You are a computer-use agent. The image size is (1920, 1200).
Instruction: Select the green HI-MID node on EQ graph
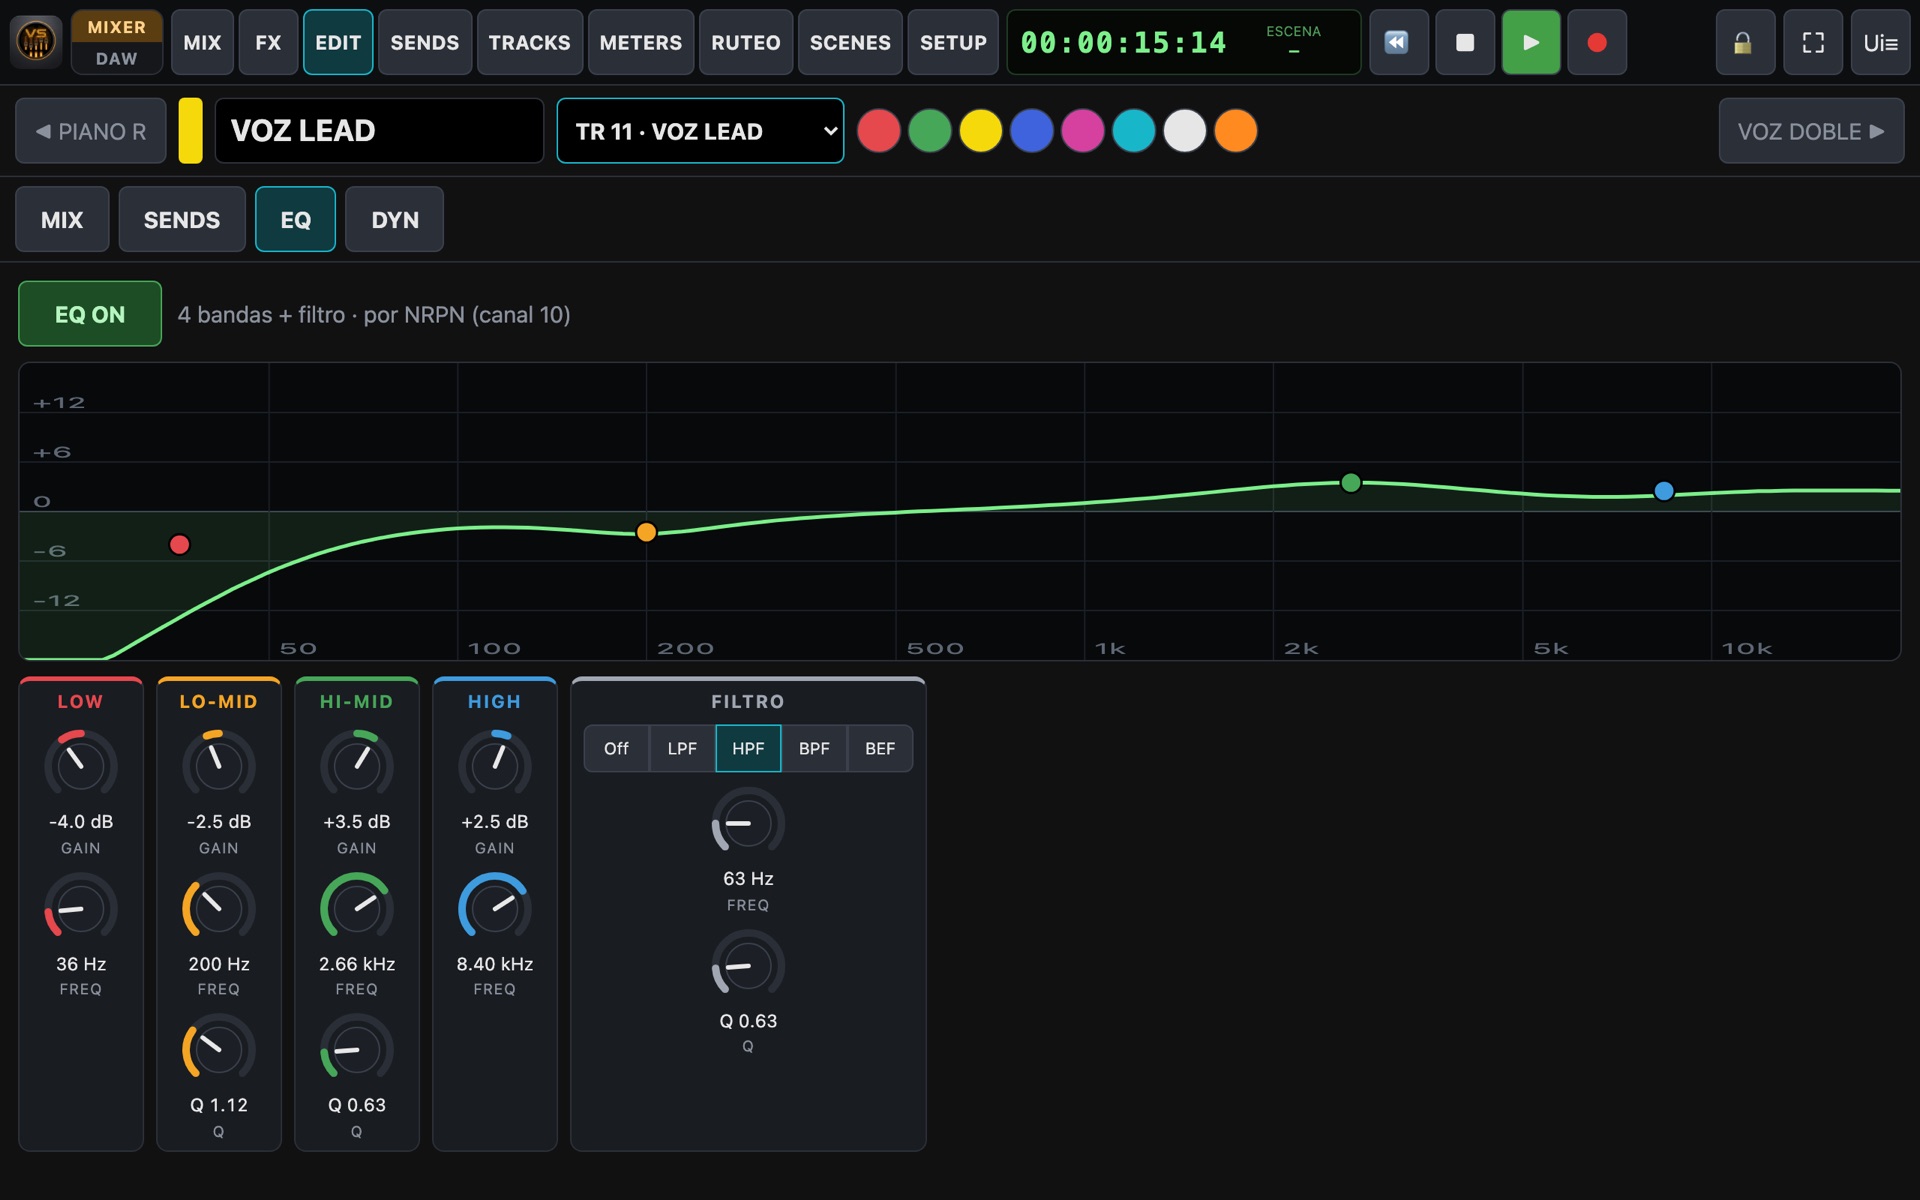[x=1350, y=483]
